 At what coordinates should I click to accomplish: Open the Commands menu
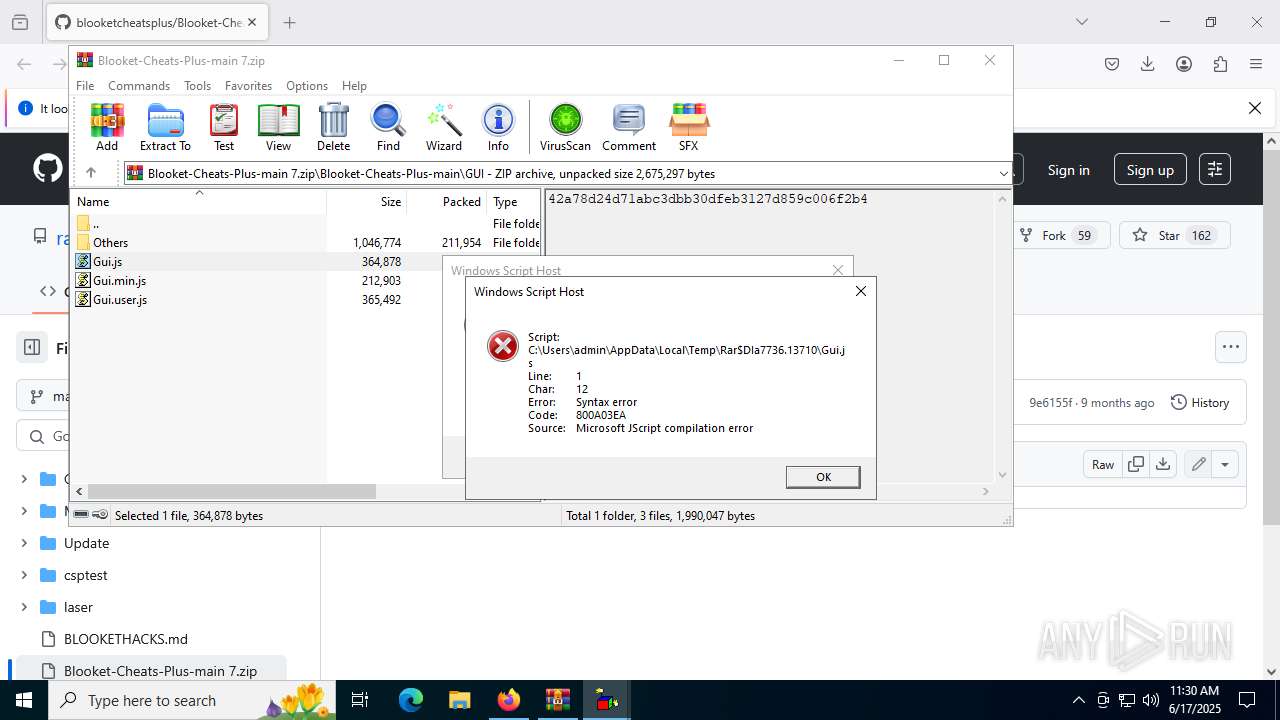tap(139, 86)
